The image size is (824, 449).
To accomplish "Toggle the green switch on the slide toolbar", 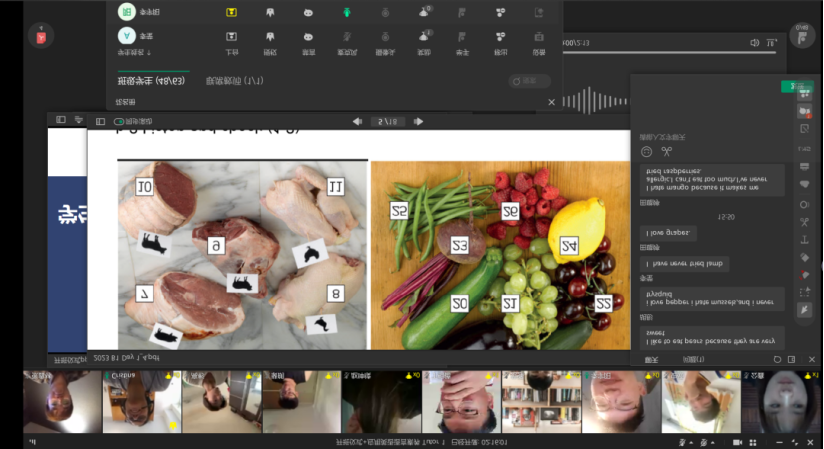I will tap(119, 122).
